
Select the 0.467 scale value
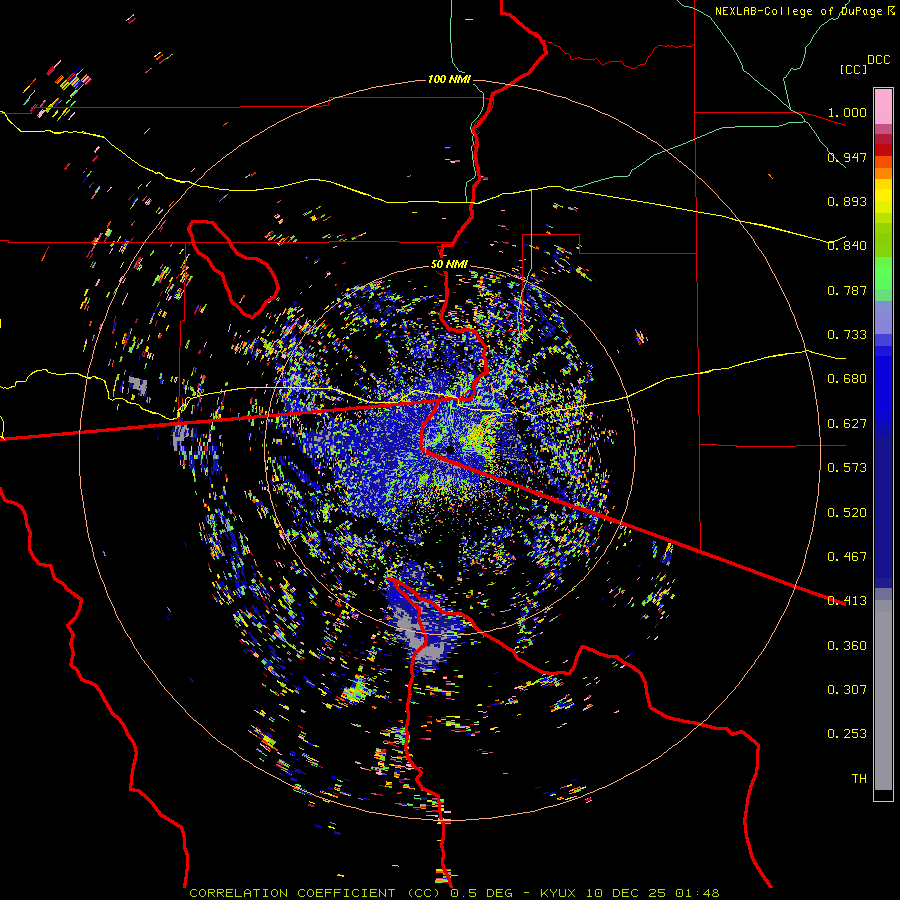pyautogui.click(x=847, y=557)
